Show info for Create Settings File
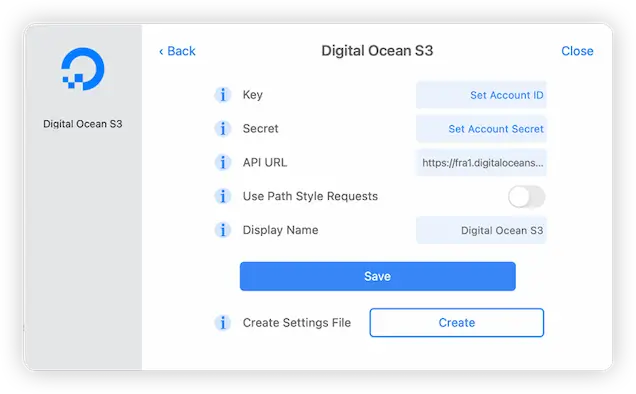This screenshot has width=636, height=394. 223,323
